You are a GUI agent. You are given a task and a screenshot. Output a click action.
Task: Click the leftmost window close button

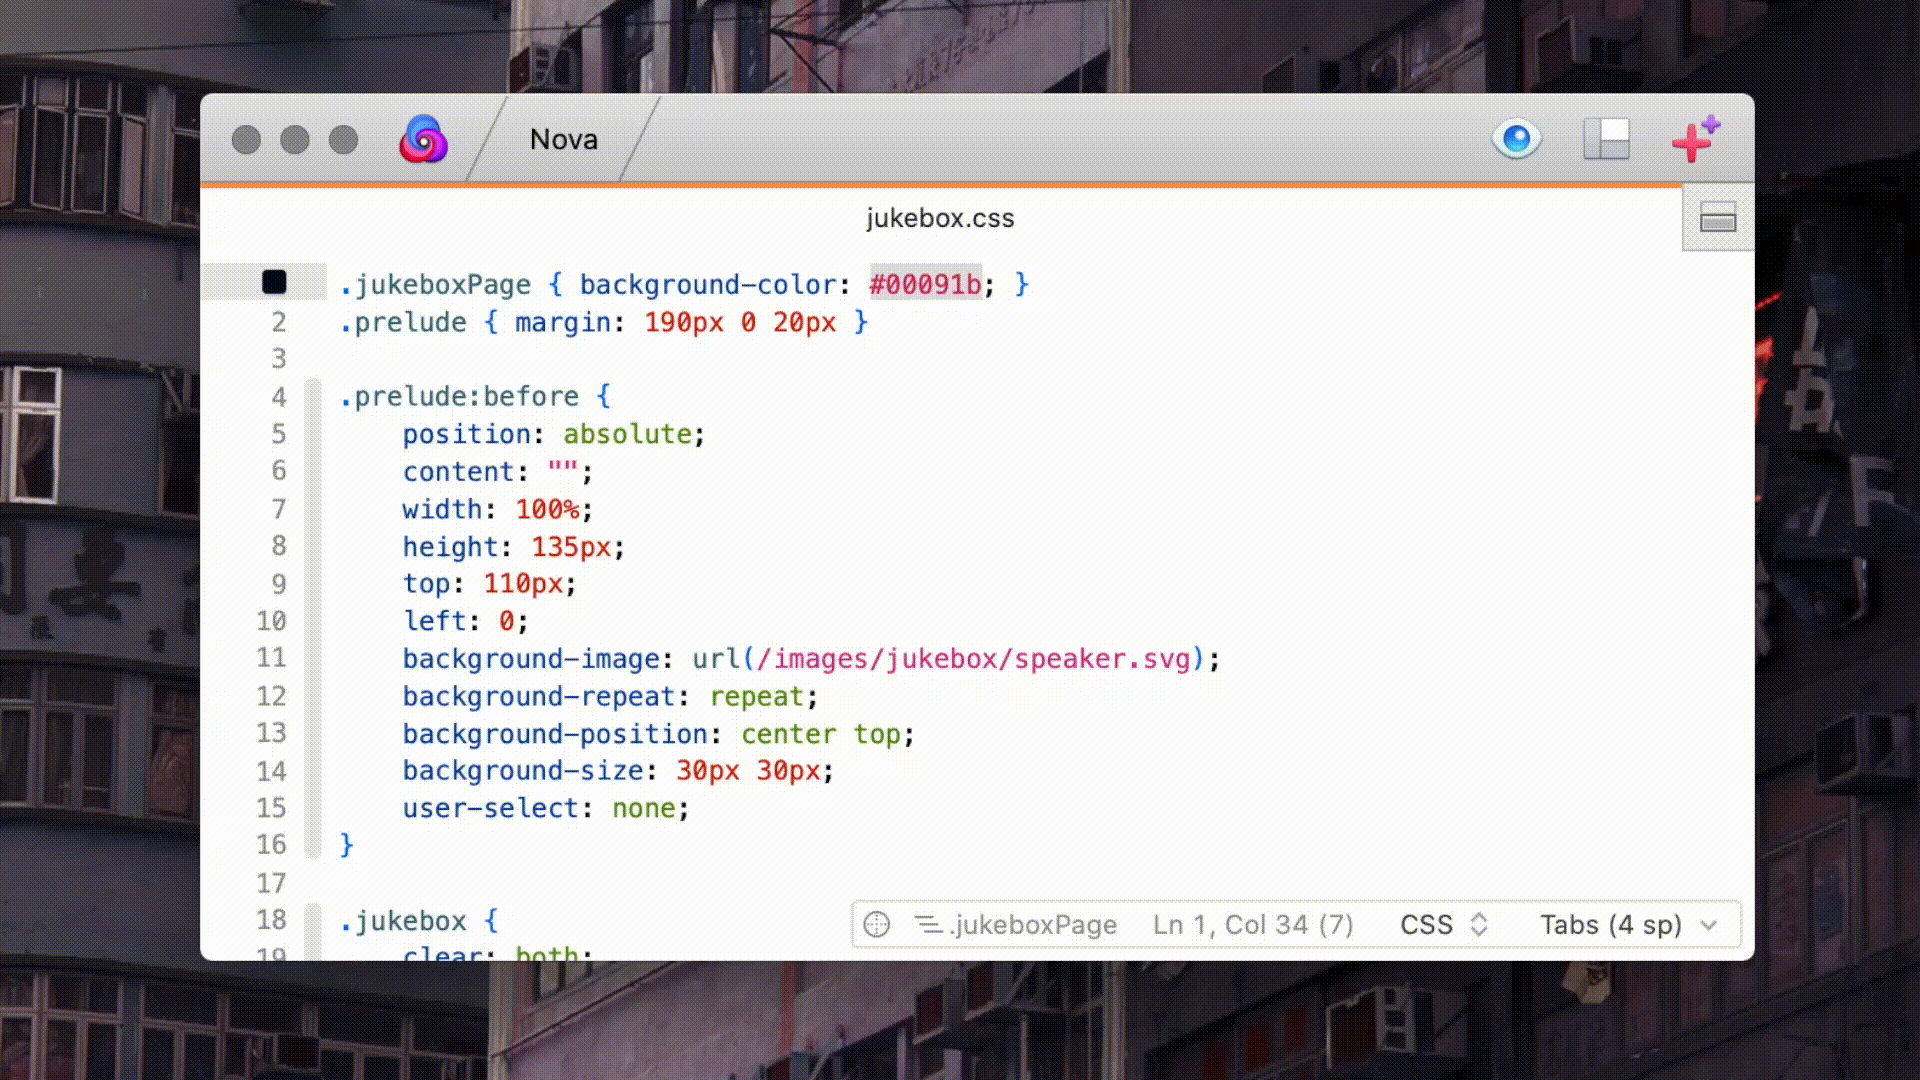[x=246, y=139]
